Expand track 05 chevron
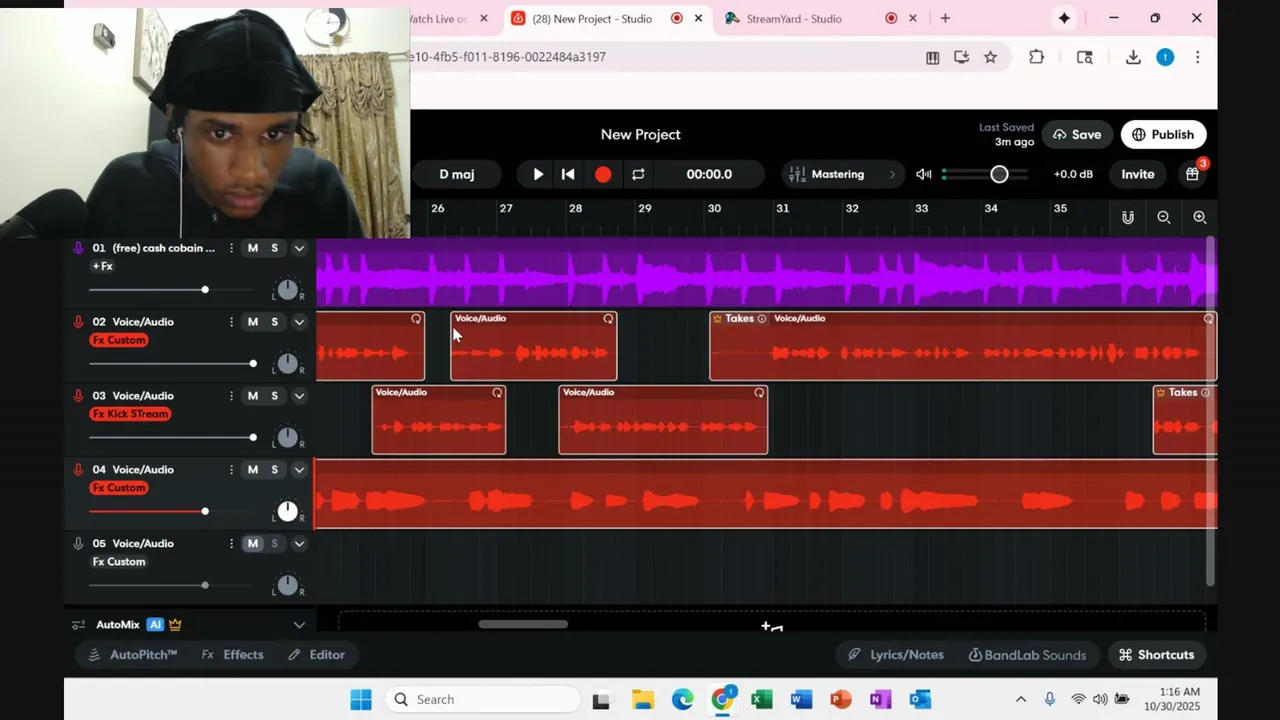Viewport: 1280px width, 720px height. pyautogui.click(x=299, y=544)
